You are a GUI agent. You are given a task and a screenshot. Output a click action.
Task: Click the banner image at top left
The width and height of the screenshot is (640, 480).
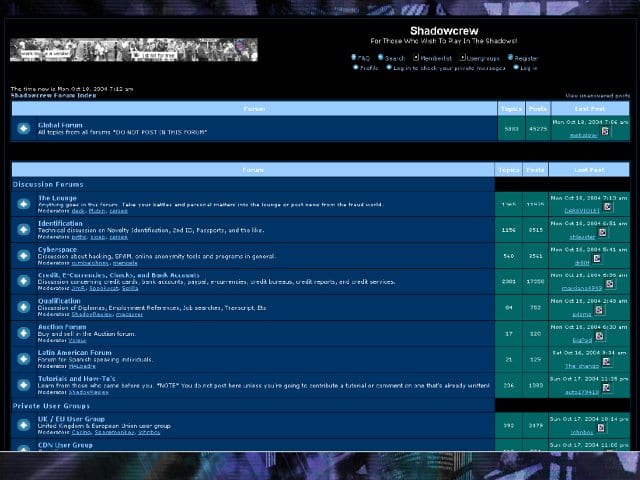(x=134, y=50)
